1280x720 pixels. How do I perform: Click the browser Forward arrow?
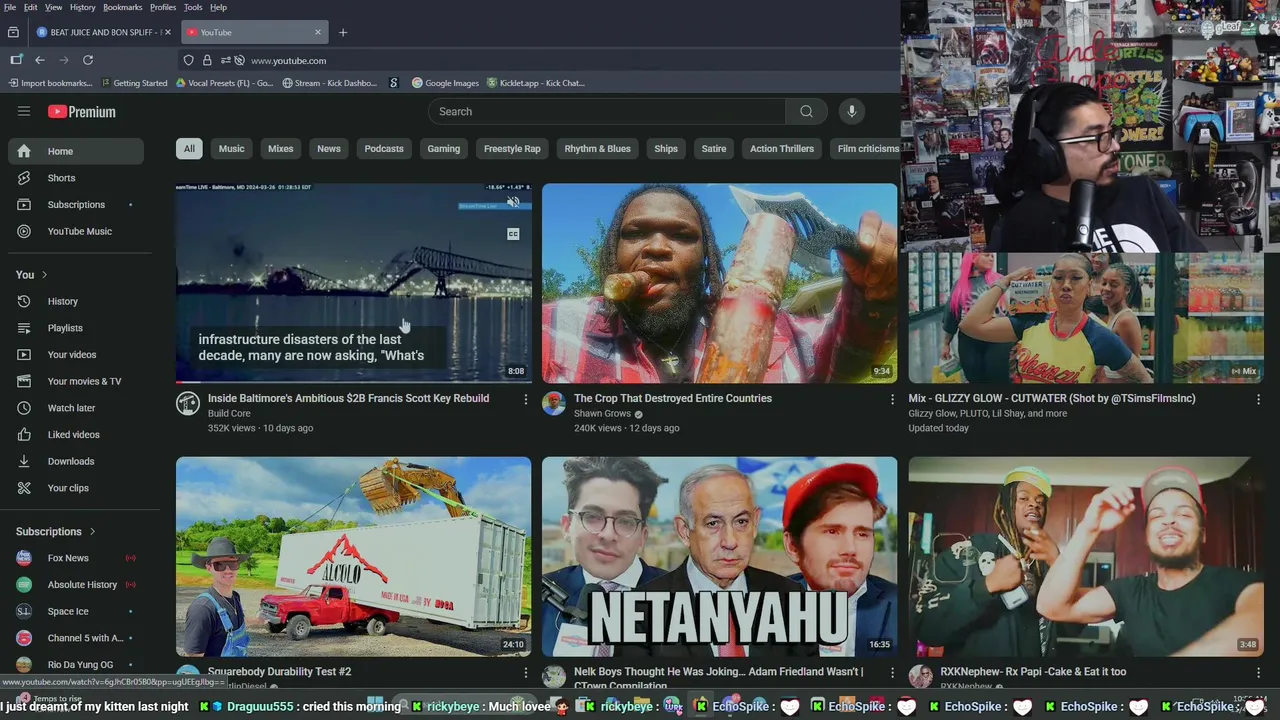tap(64, 60)
